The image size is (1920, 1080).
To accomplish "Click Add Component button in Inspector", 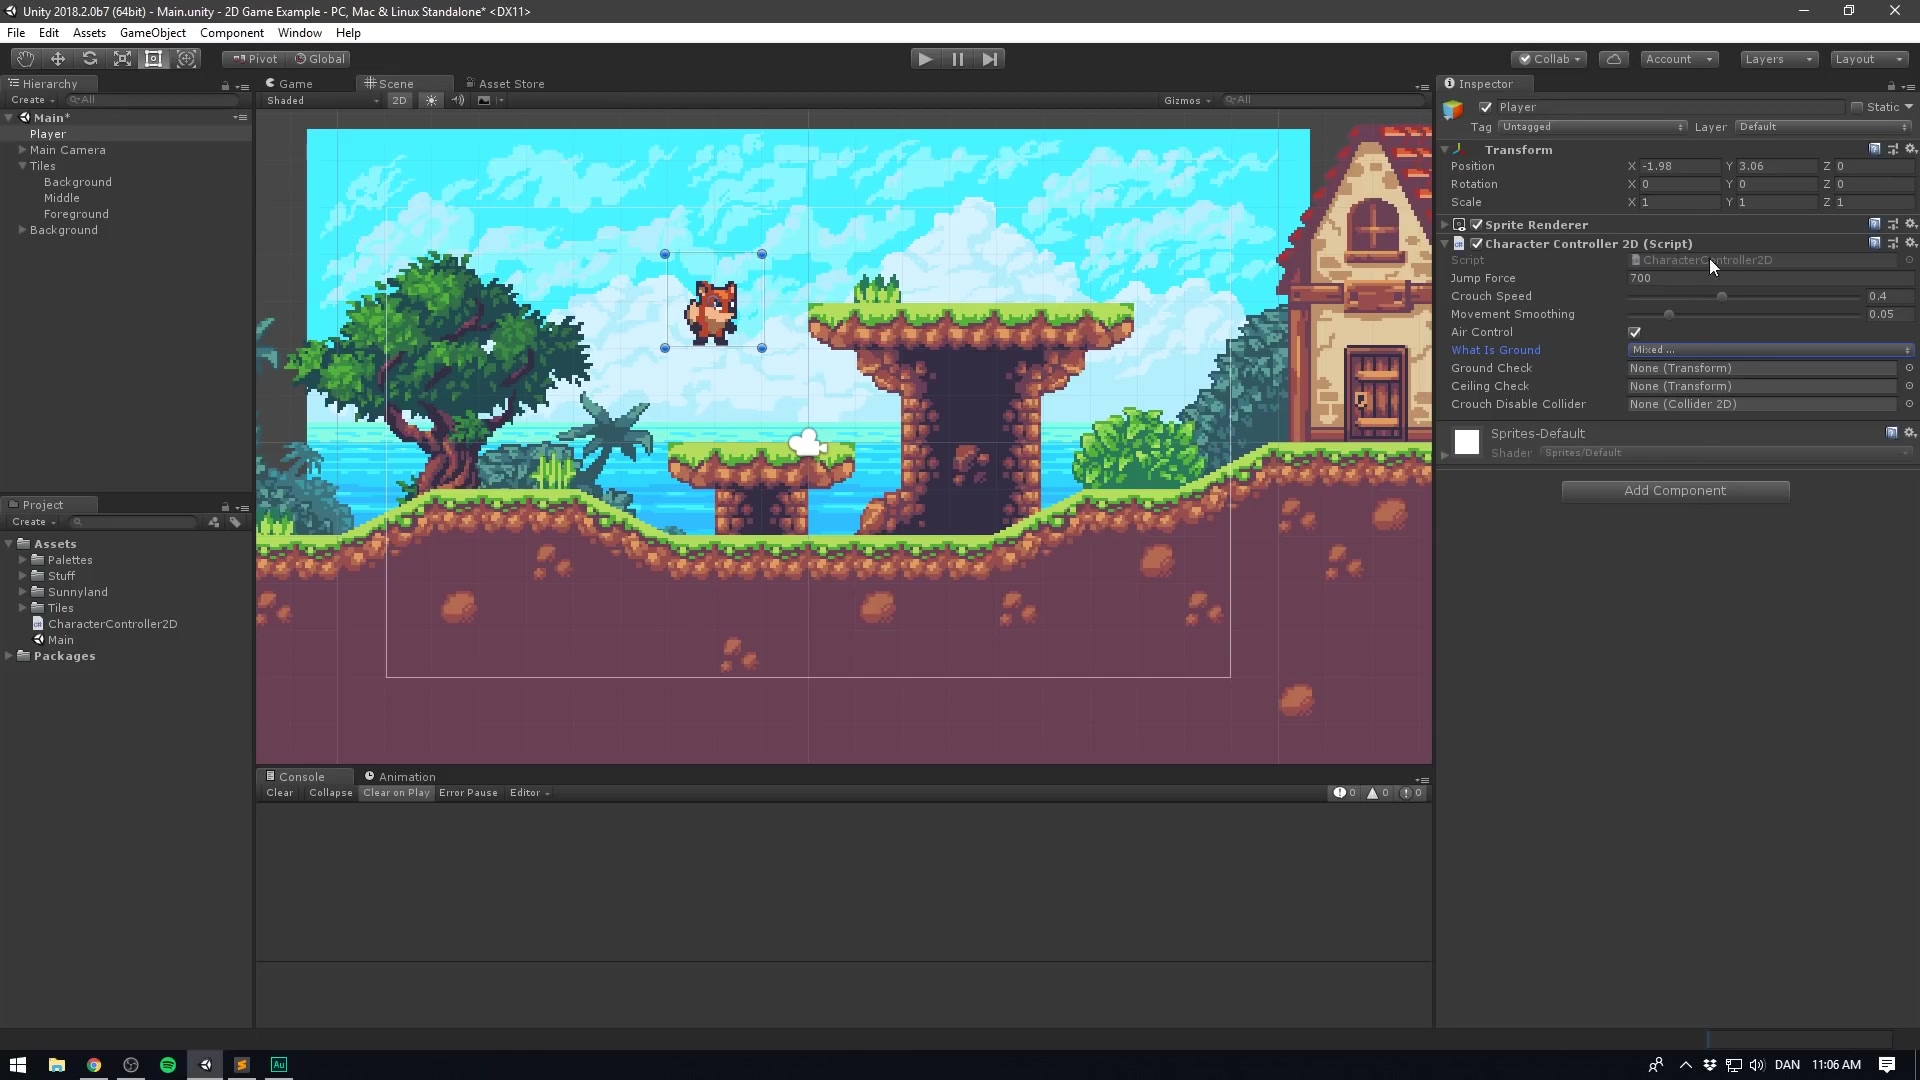I will [x=1675, y=491].
